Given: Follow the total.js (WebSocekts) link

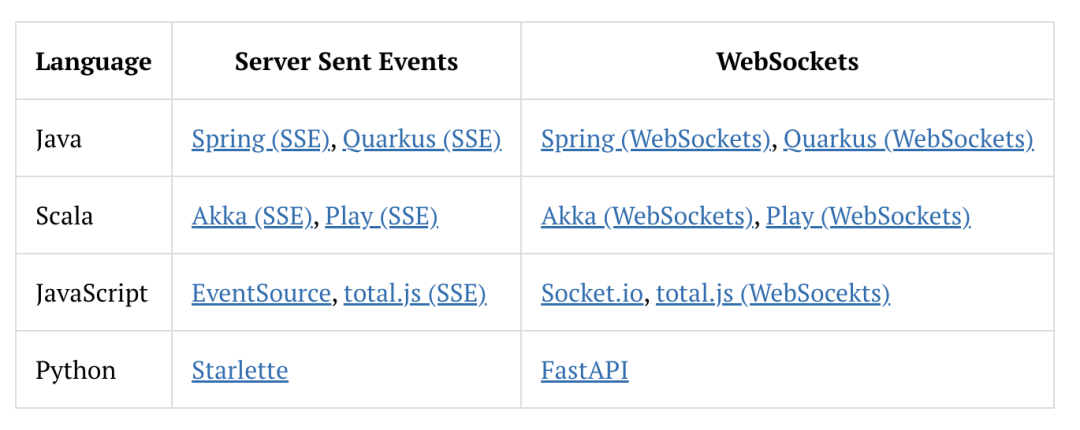Looking at the screenshot, I should [773, 293].
